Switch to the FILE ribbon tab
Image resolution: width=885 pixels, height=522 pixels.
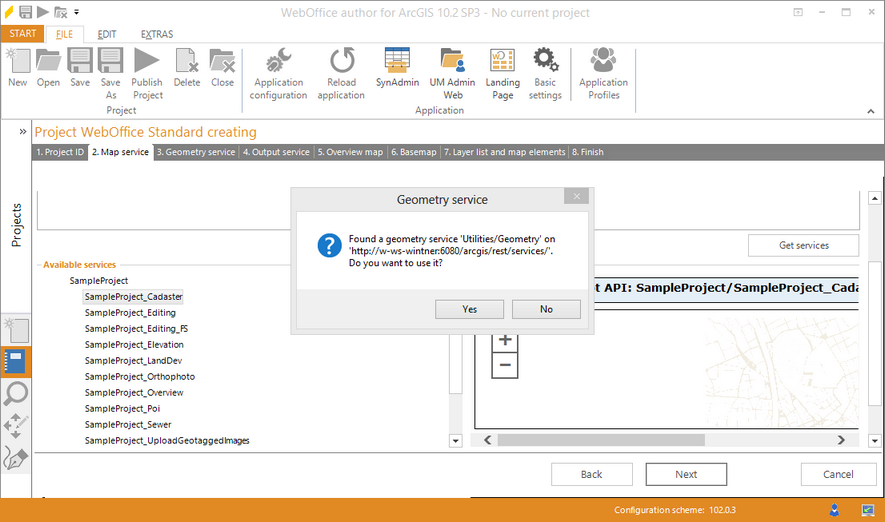click(x=64, y=34)
